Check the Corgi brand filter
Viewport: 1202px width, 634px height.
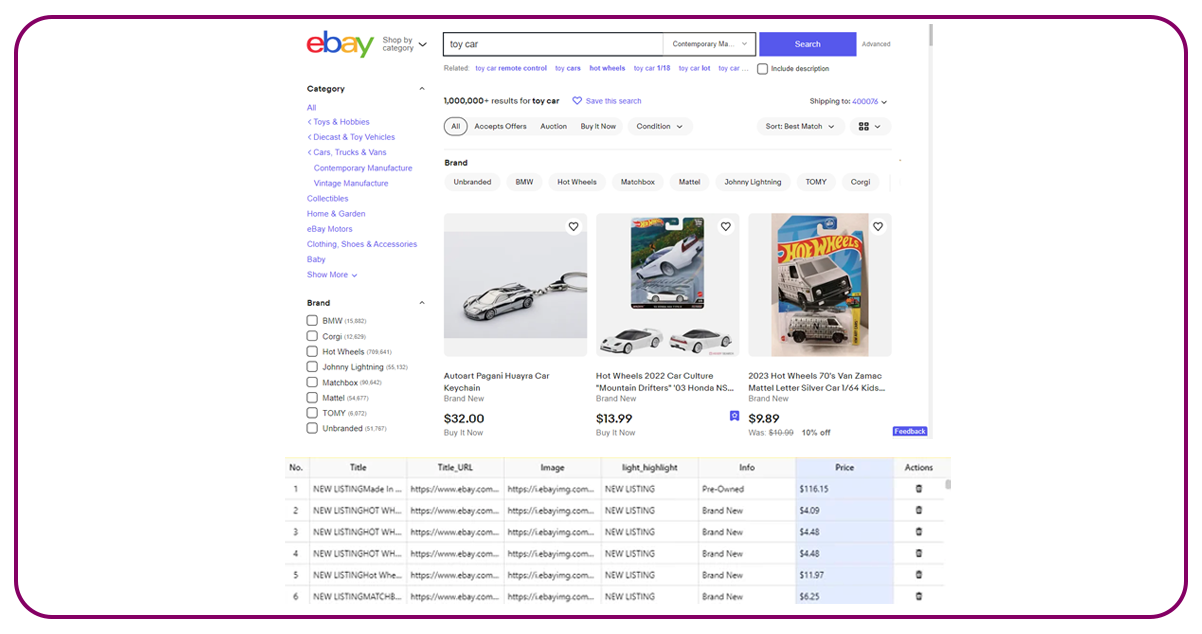point(312,336)
